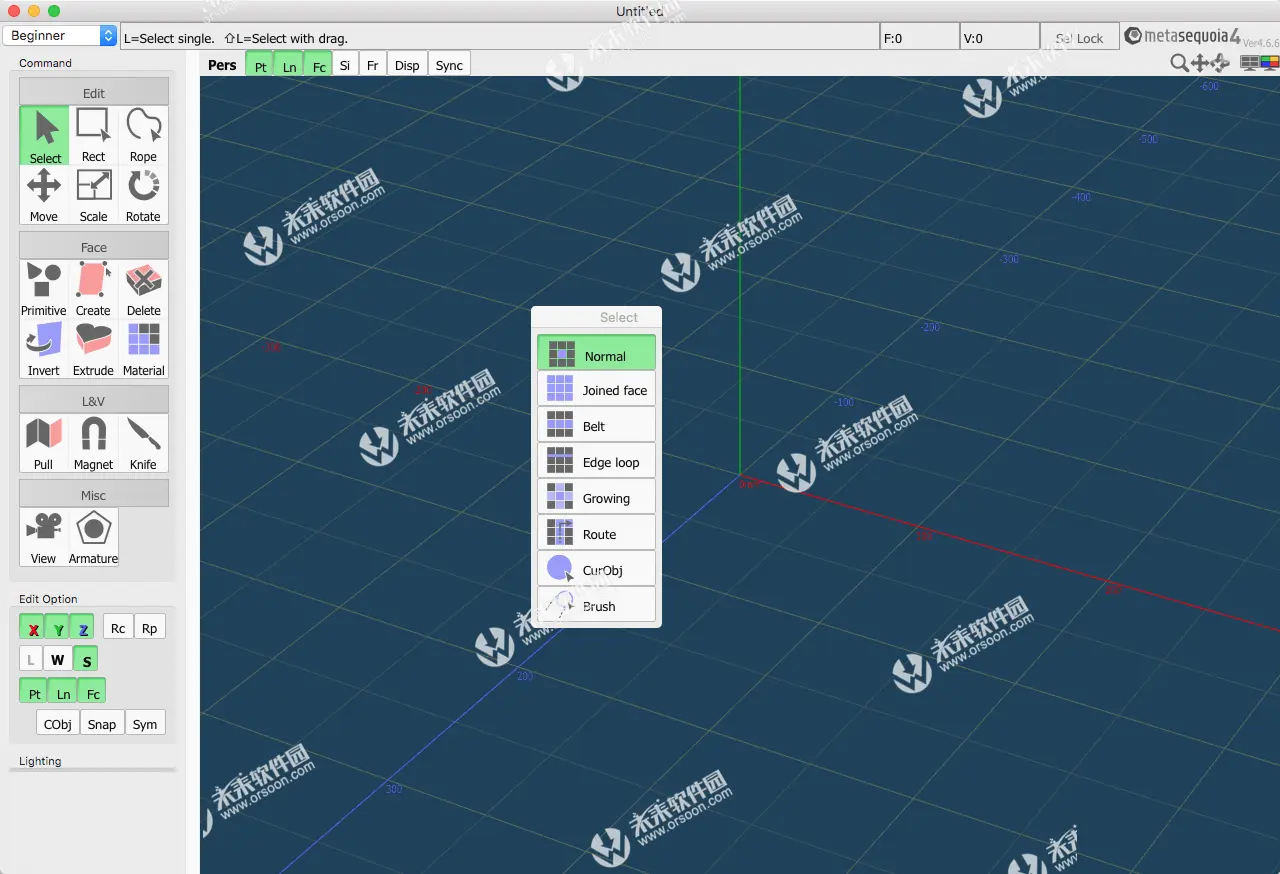This screenshot has height=874, width=1280.
Task: Click the Pers view label
Action: pyautogui.click(x=222, y=65)
